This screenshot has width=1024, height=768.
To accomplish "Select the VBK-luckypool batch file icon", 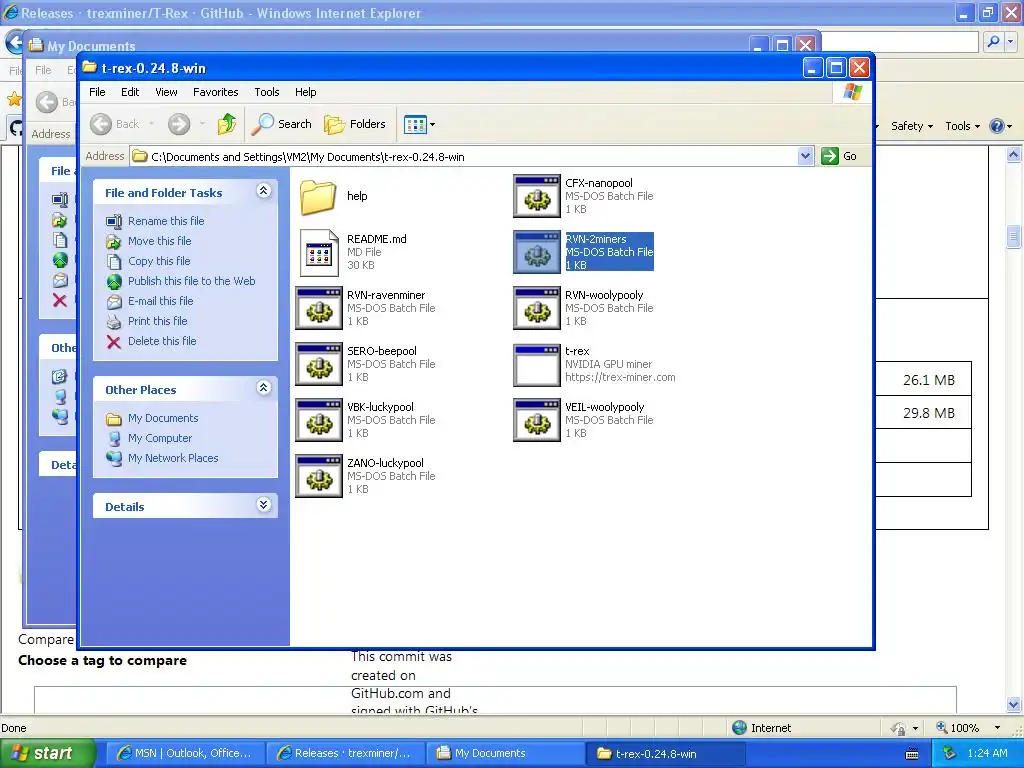I will pyautogui.click(x=319, y=421).
